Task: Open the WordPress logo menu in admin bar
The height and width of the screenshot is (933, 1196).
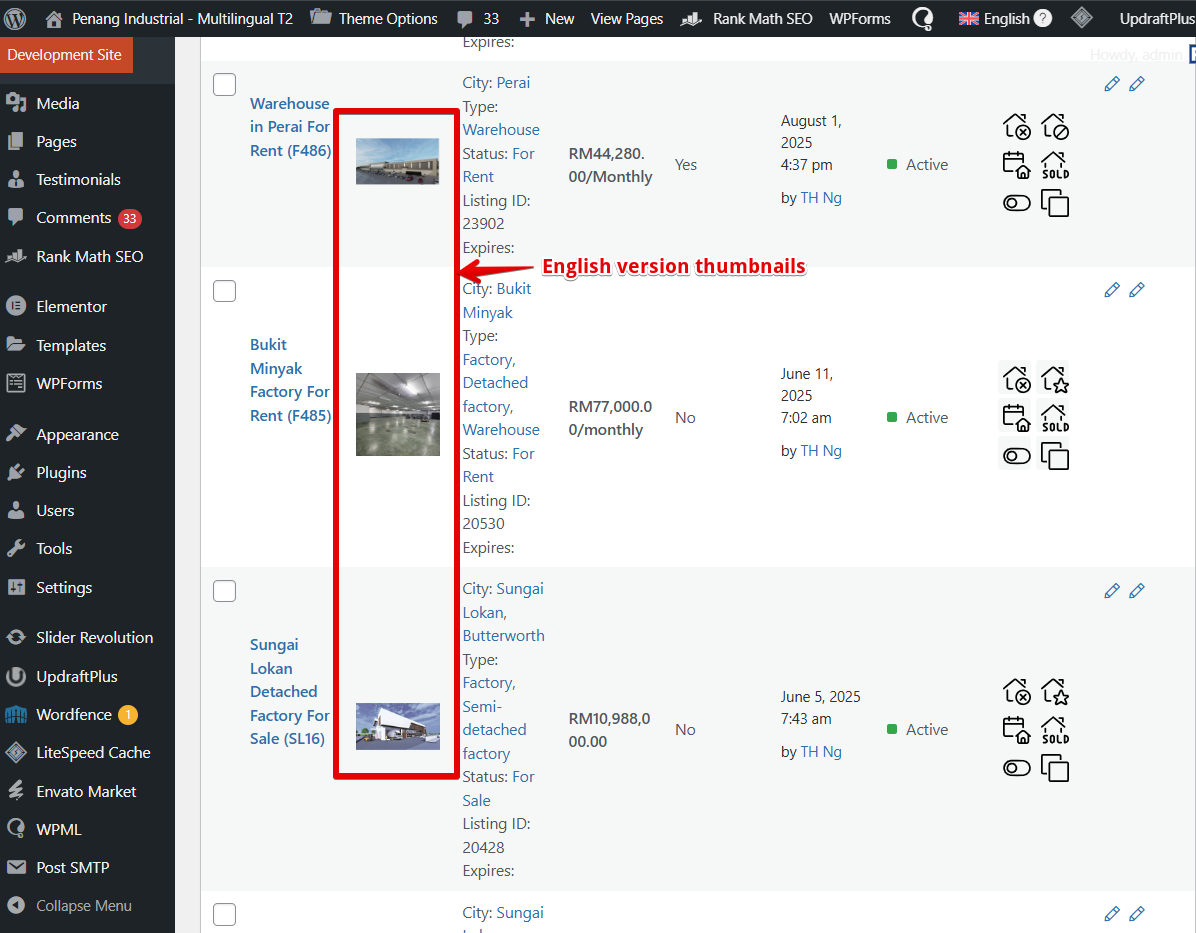Action: pos(15,18)
